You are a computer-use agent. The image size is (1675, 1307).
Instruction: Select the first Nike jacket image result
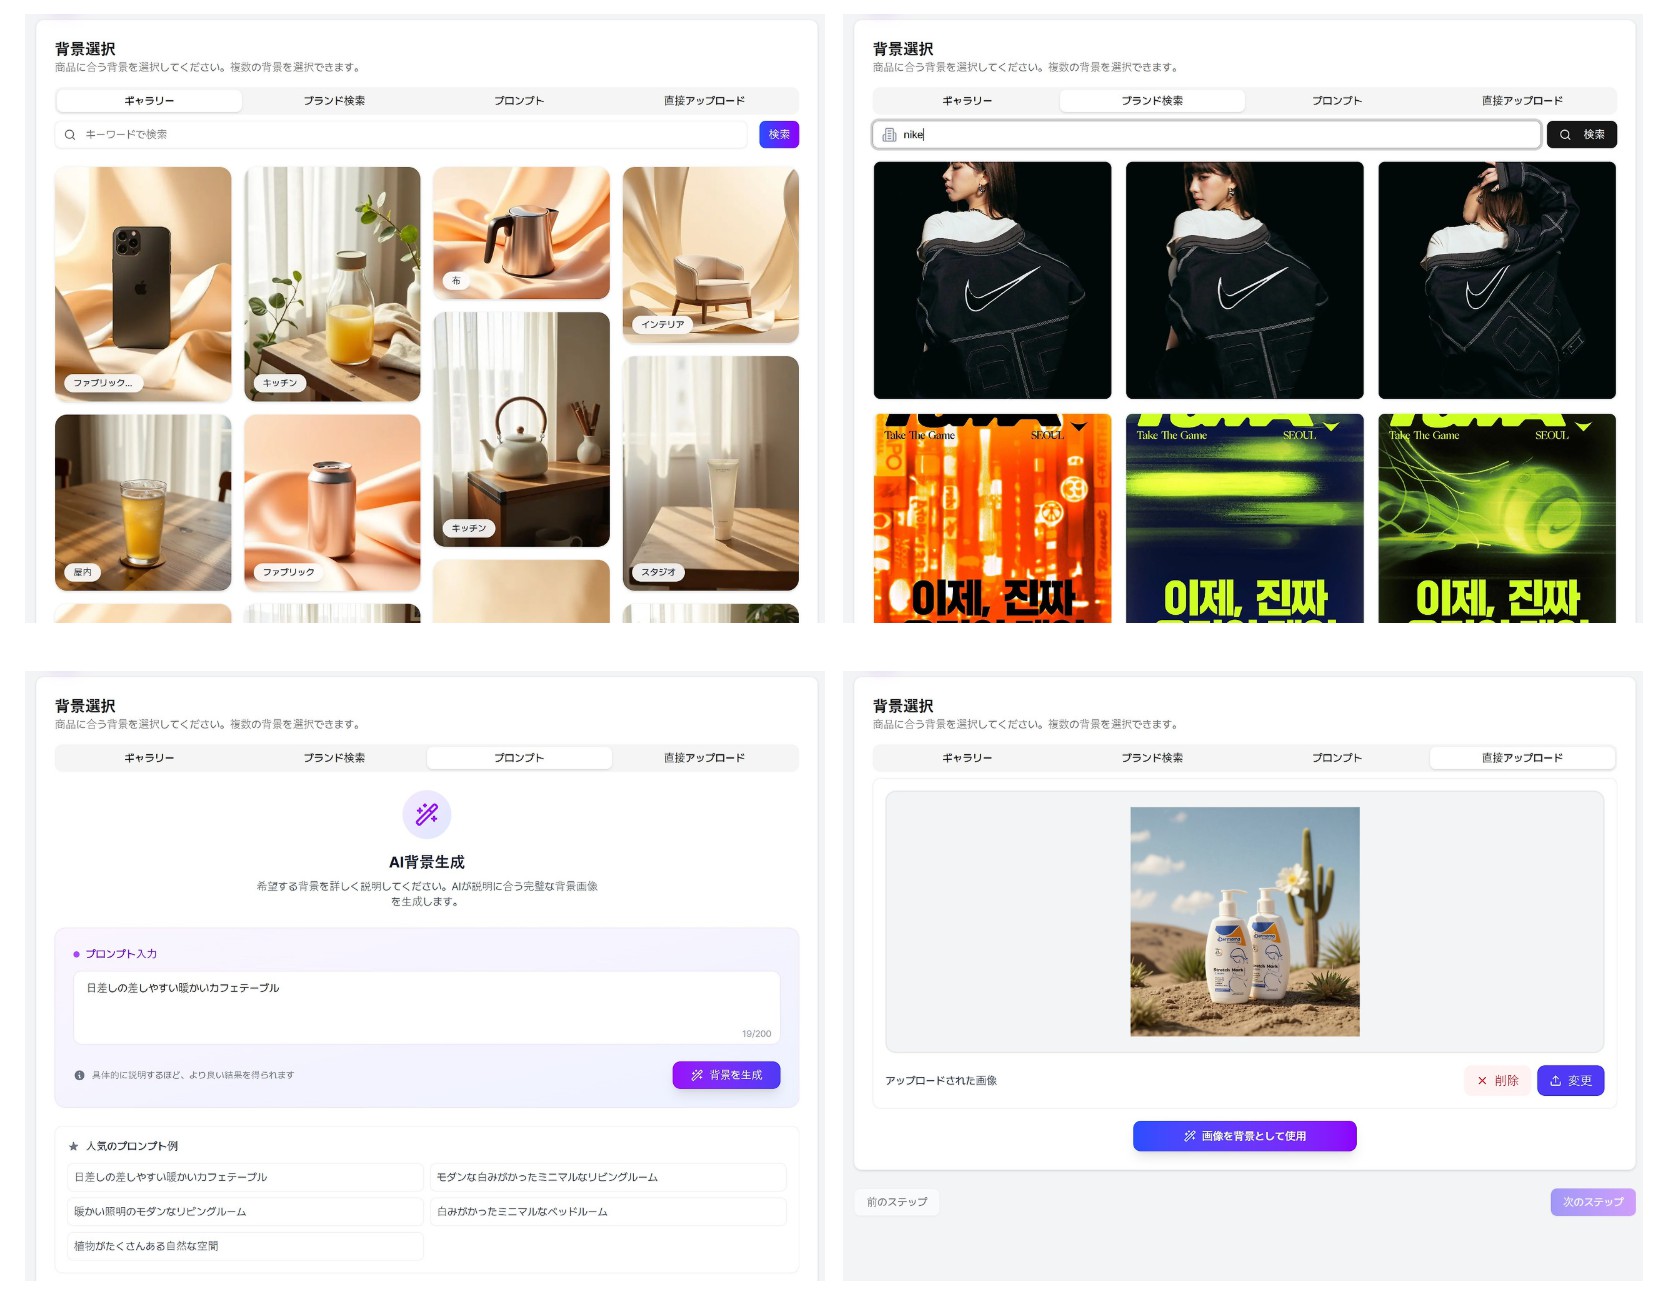point(992,280)
